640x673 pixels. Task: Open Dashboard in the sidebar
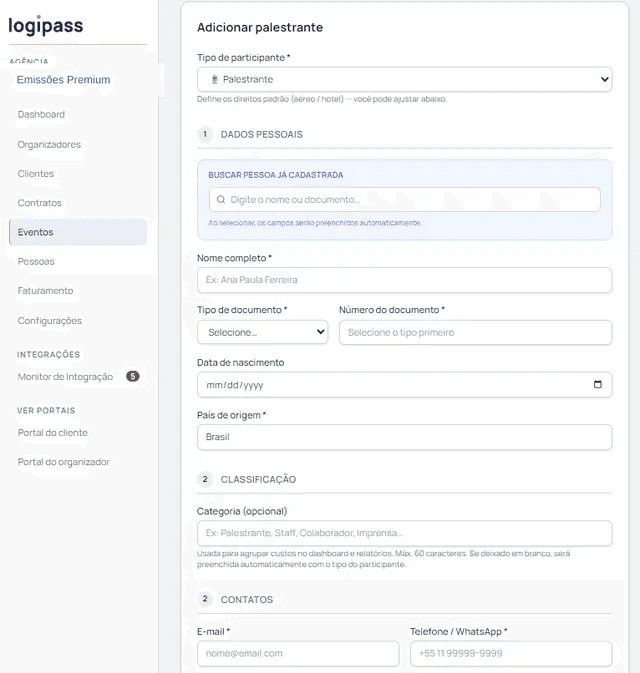(41, 115)
